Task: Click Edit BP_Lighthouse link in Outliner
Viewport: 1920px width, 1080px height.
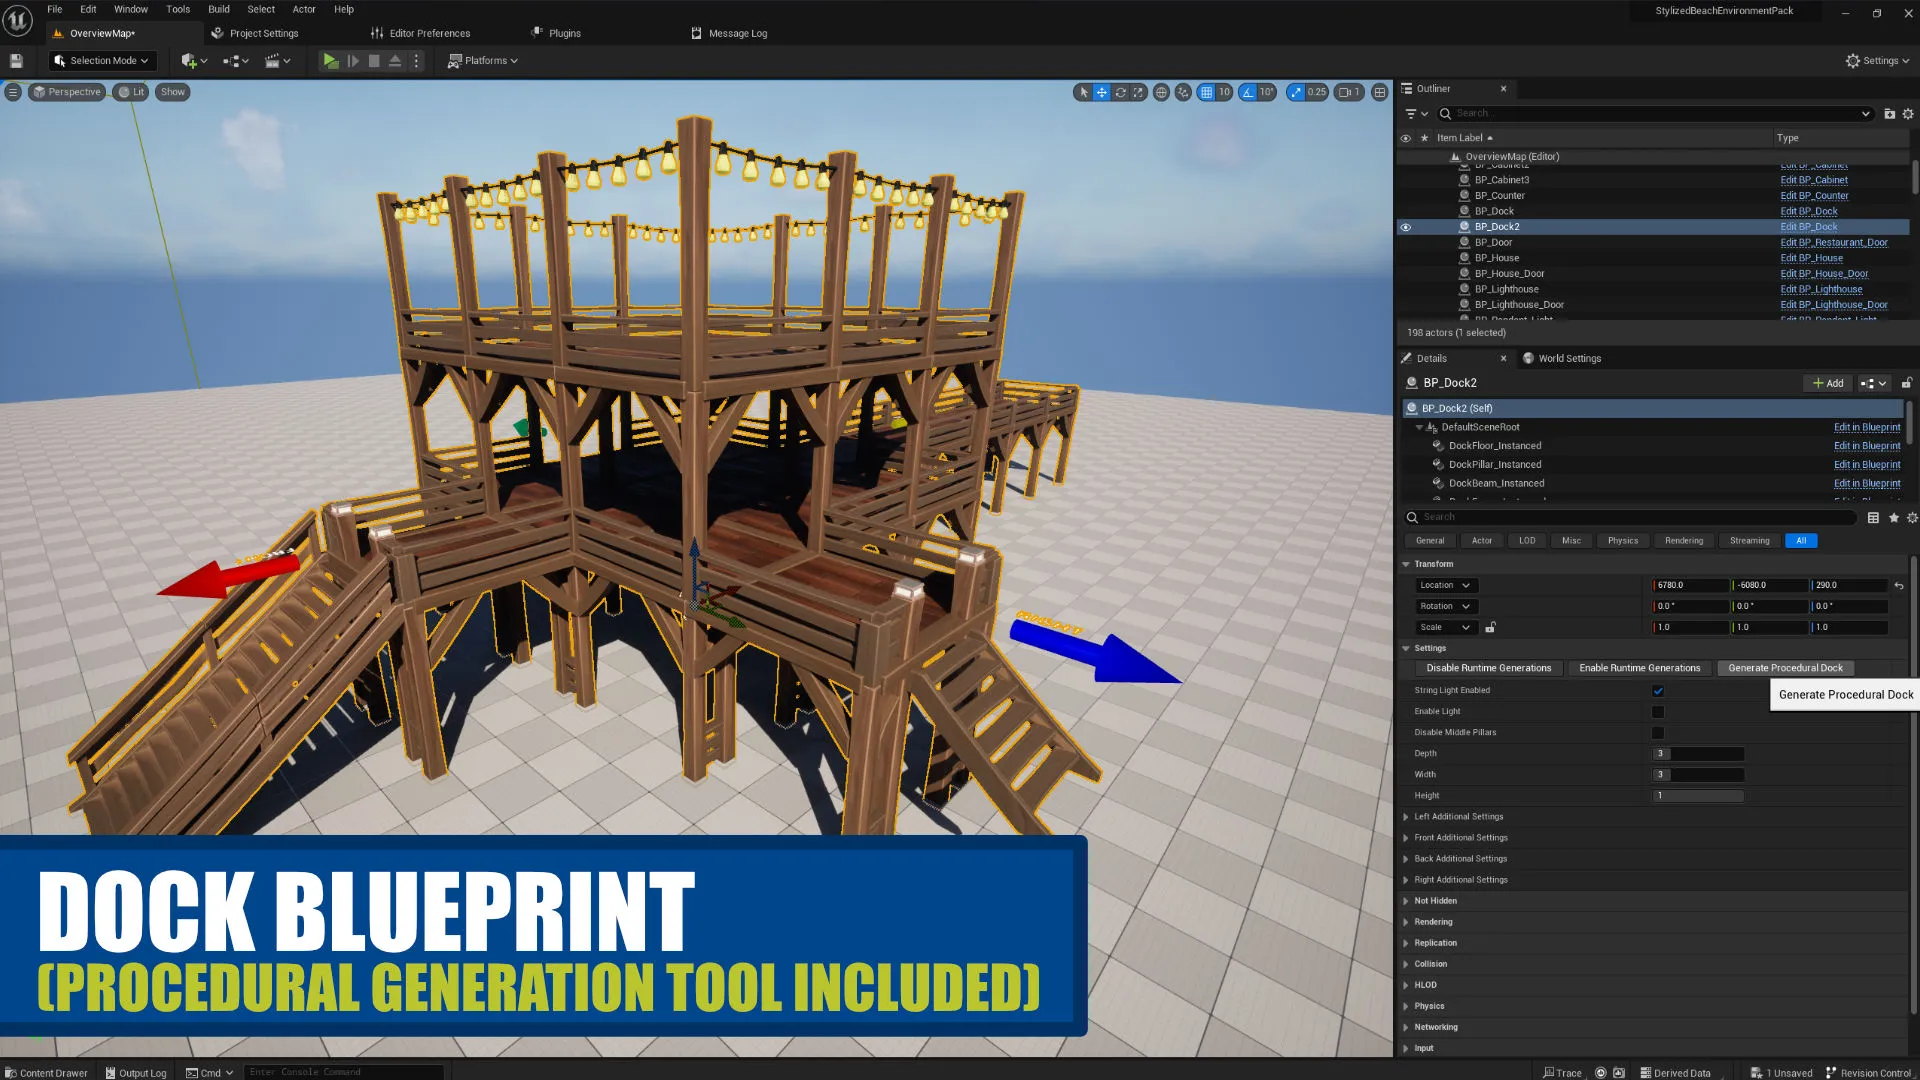Action: [x=1821, y=289]
